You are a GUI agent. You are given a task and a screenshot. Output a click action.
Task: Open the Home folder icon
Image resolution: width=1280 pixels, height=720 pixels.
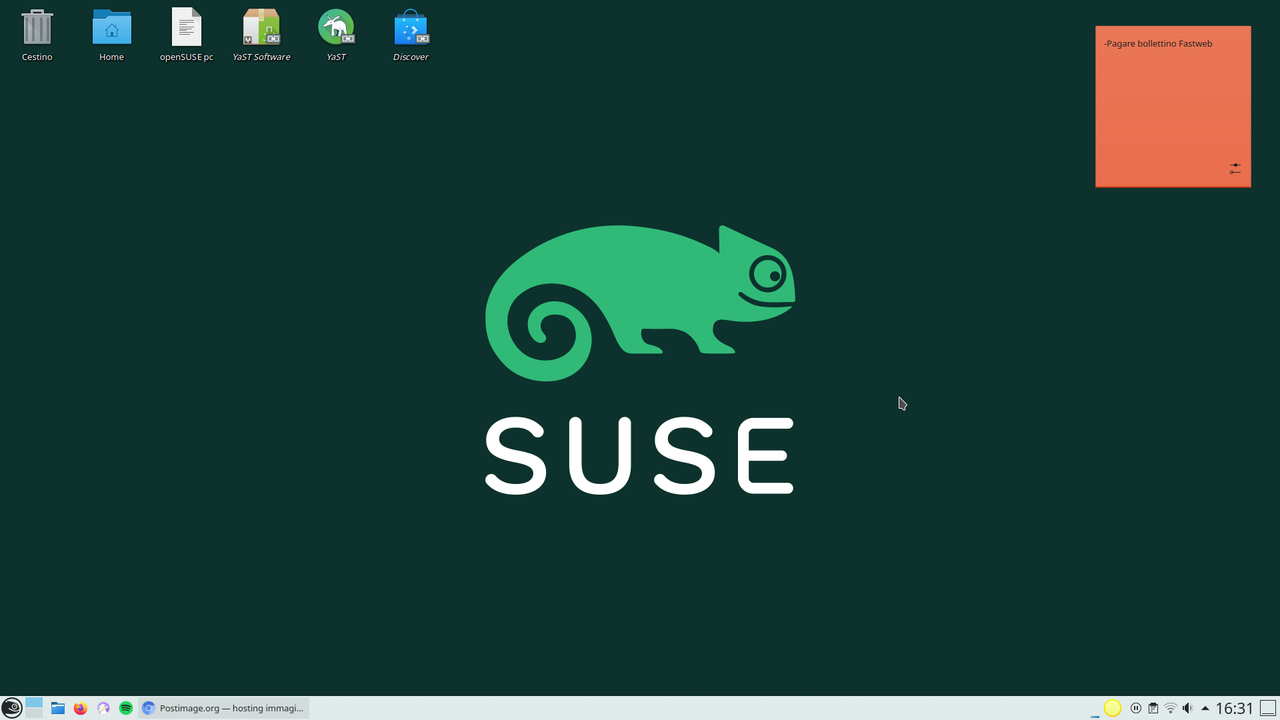click(111, 28)
